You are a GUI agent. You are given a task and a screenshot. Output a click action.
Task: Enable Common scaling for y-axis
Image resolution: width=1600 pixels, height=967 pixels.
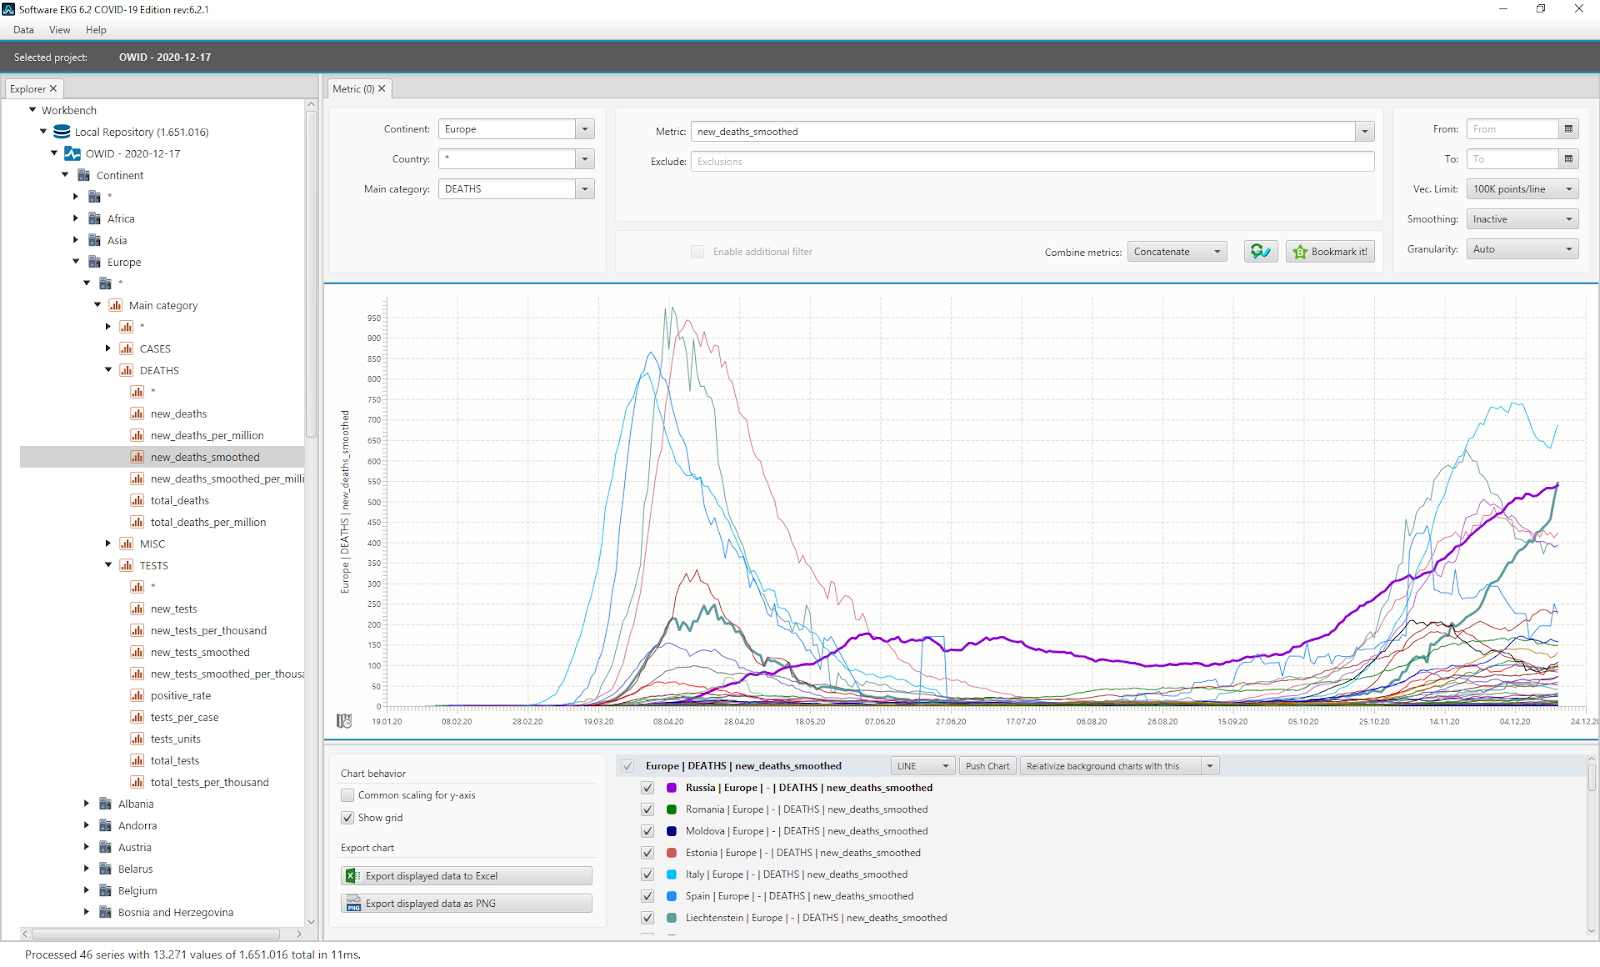coord(348,796)
